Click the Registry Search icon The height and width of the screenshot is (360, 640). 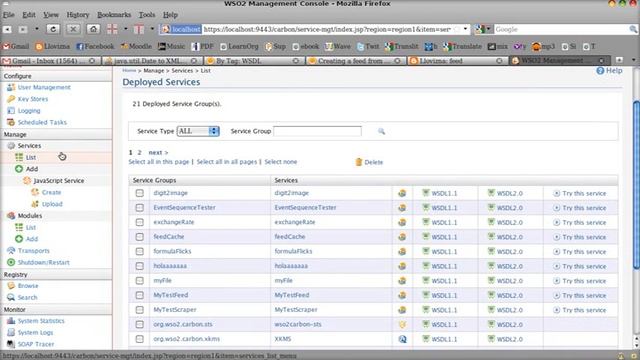coord(11,297)
